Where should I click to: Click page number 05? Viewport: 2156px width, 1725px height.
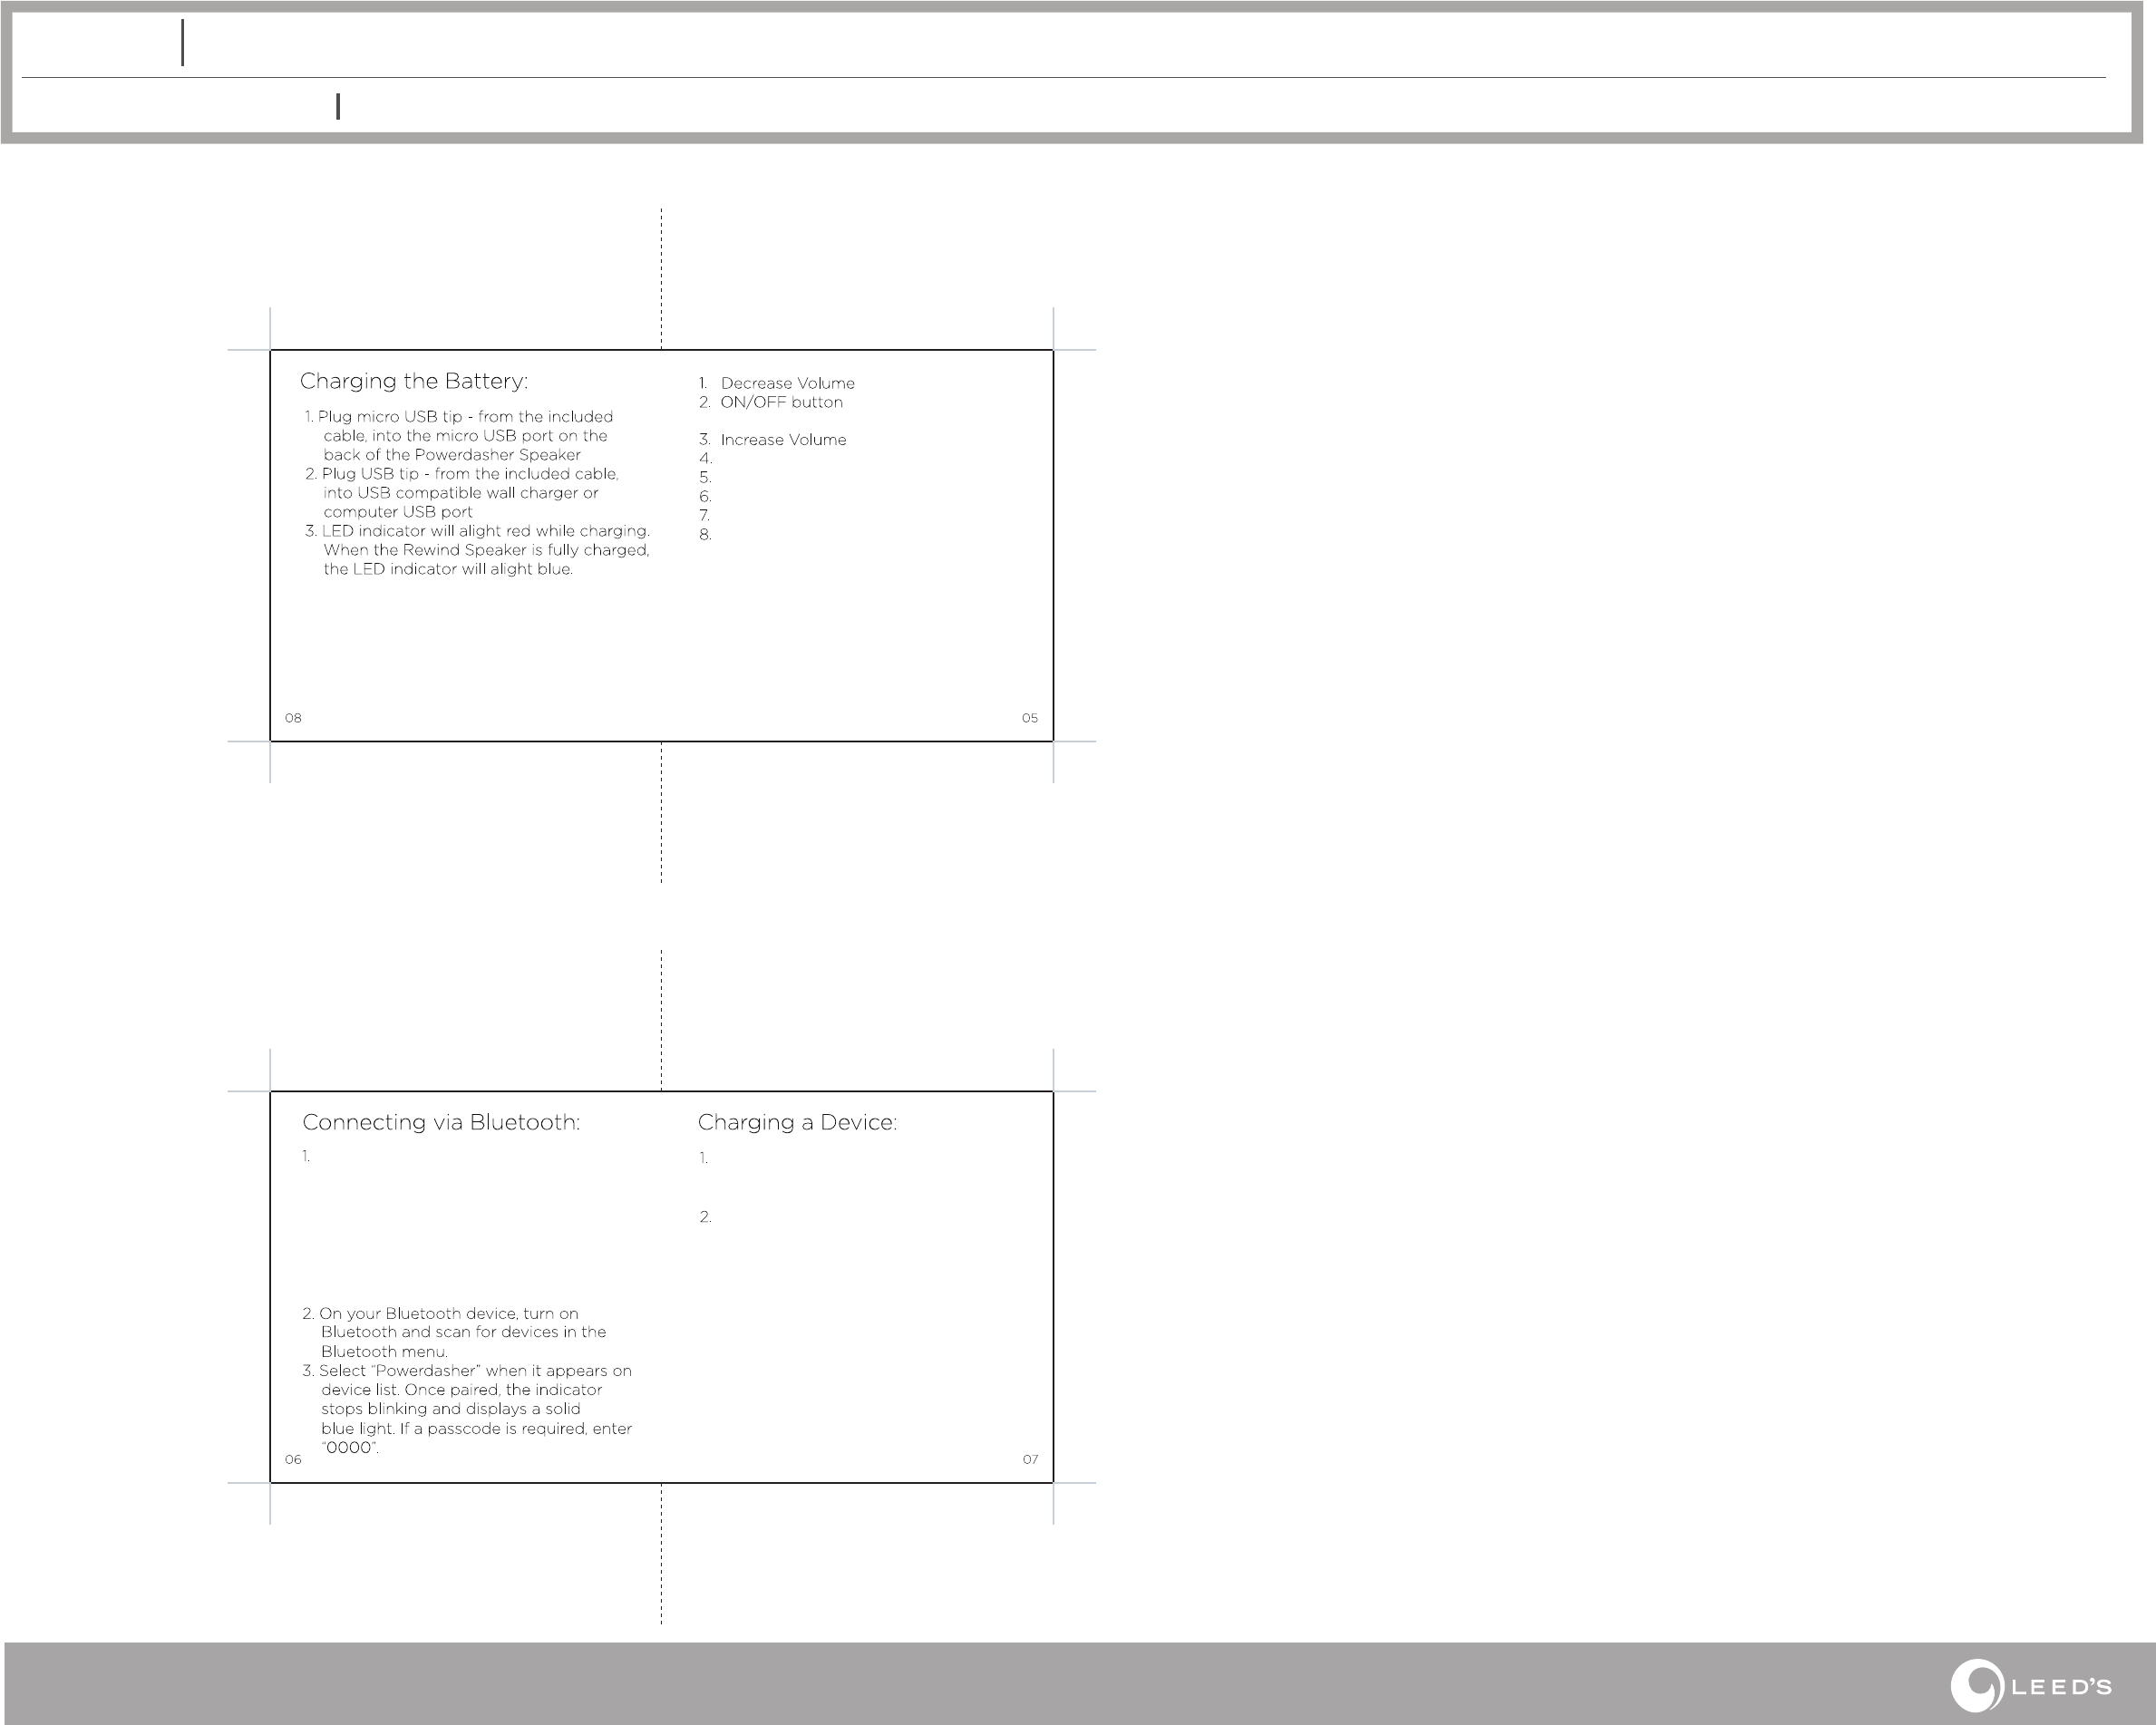(x=1030, y=718)
